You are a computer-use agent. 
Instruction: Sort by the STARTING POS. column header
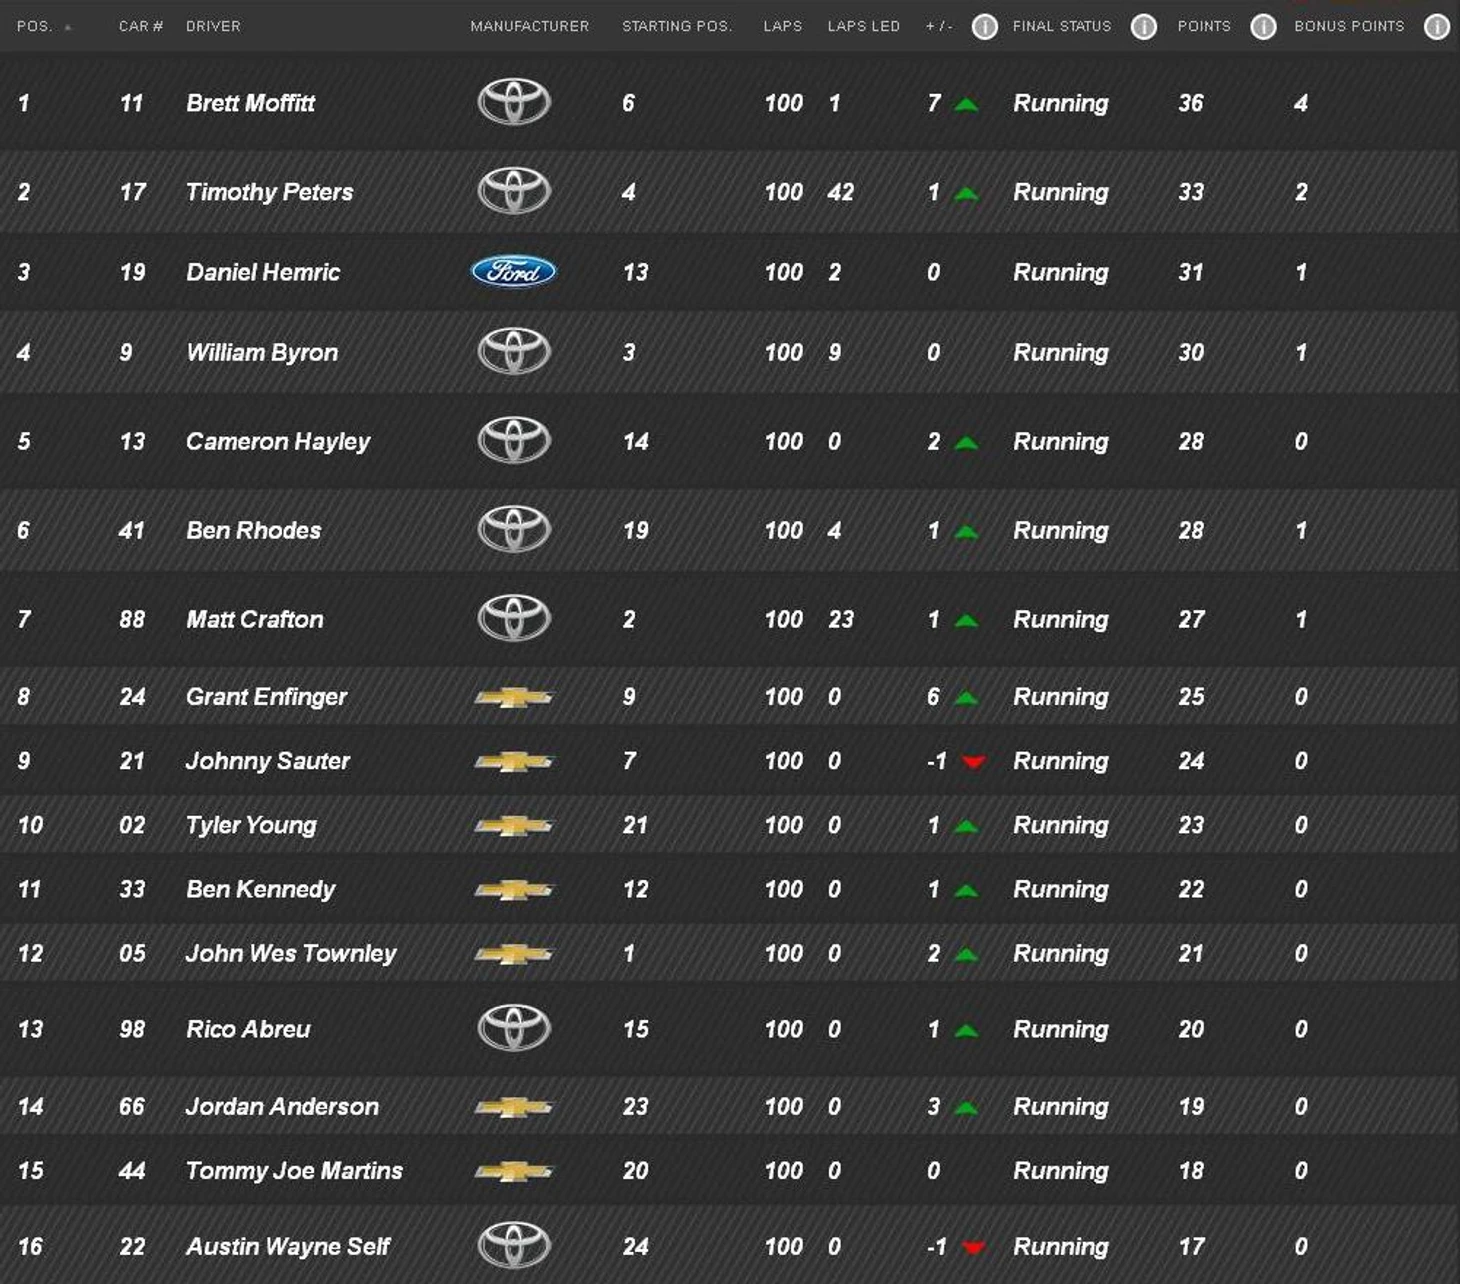[x=677, y=26]
